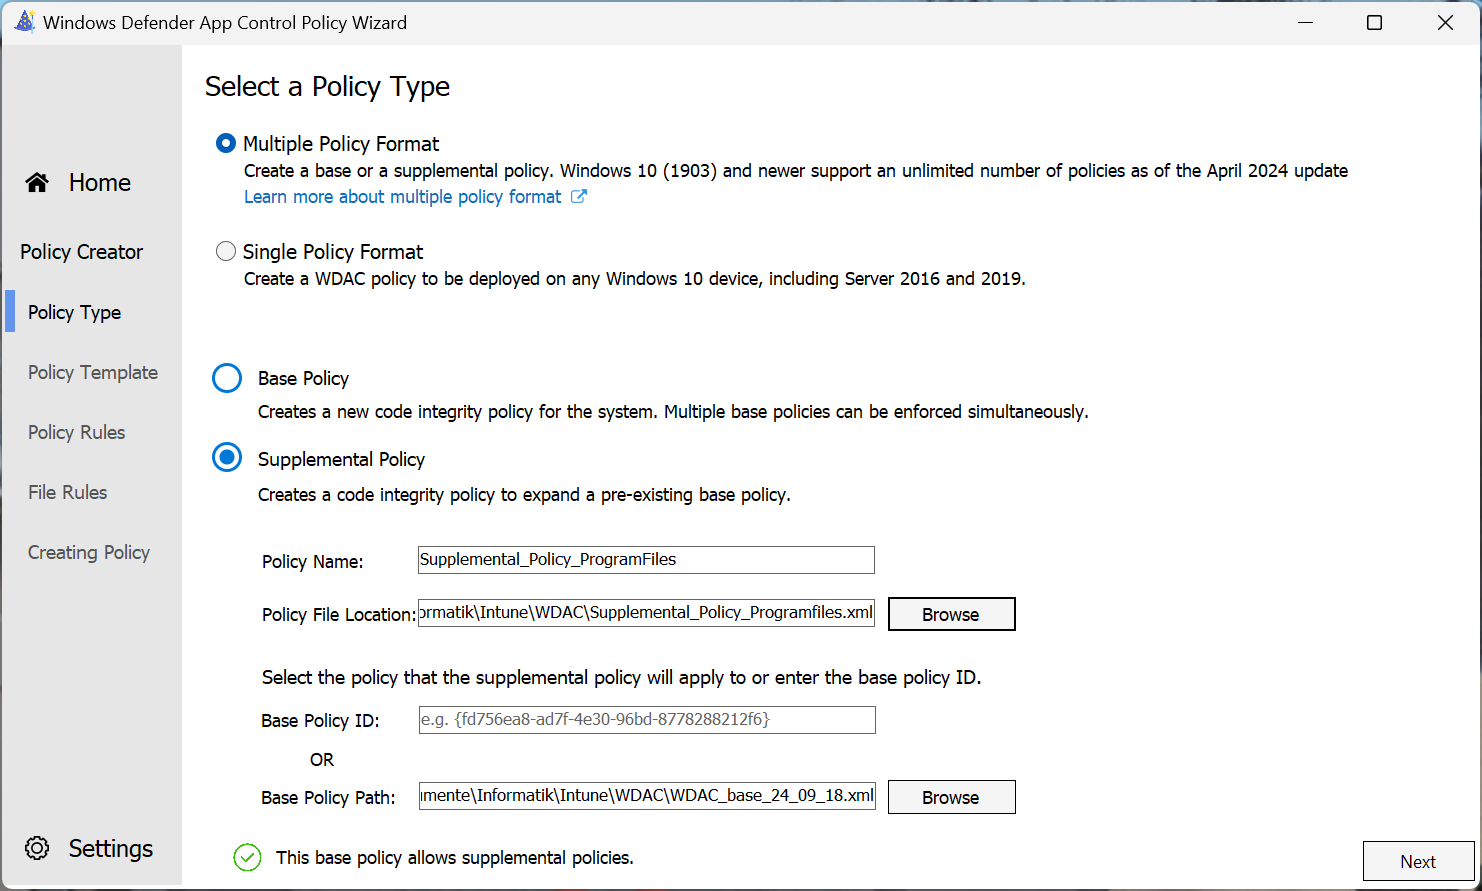Viewport: 1482px width, 891px height.
Task: Open the Creating Policy step
Action: point(89,552)
